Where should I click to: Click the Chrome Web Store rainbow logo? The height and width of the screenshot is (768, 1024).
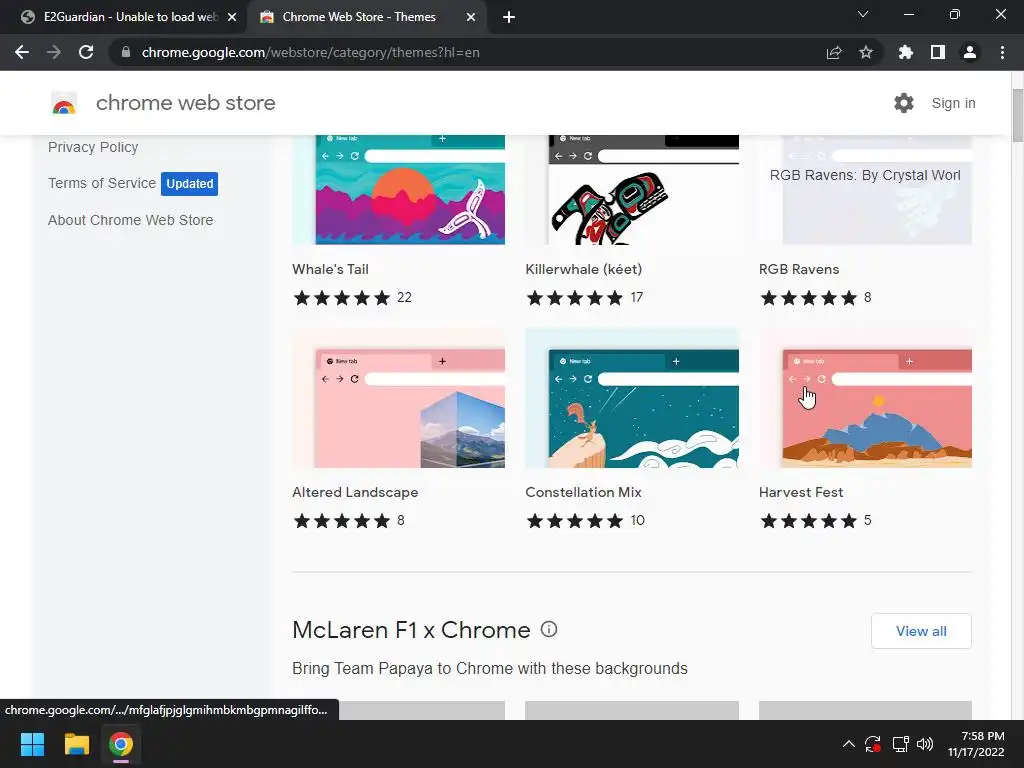64,103
